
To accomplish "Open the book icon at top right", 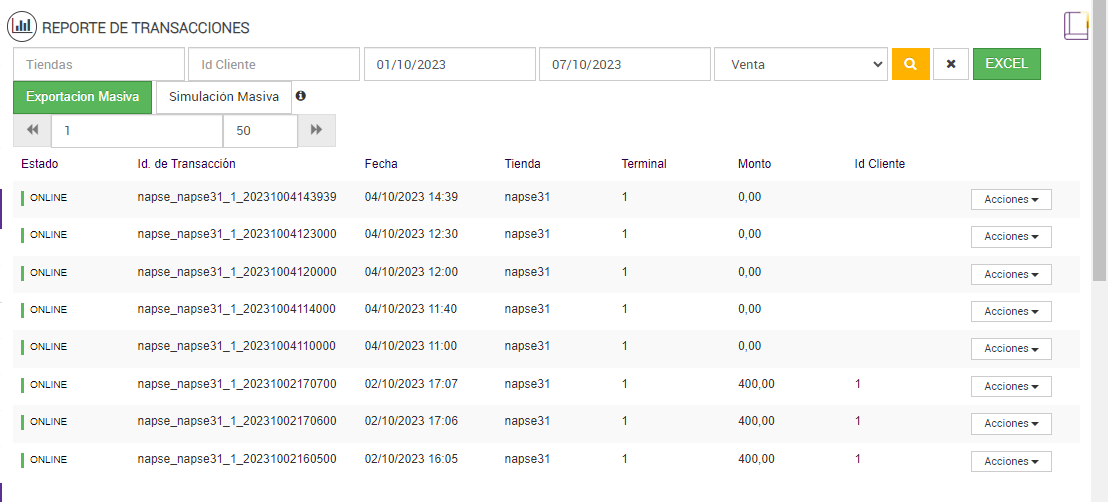I will 1075,26.
